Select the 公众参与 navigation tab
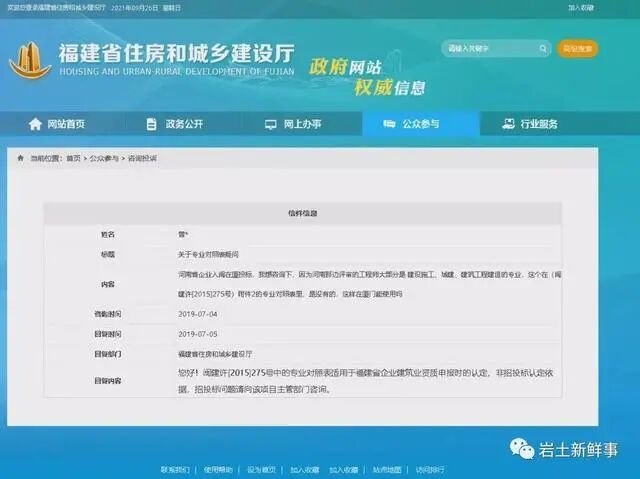Viewport: 640px width, 479px height. [420, 124]
